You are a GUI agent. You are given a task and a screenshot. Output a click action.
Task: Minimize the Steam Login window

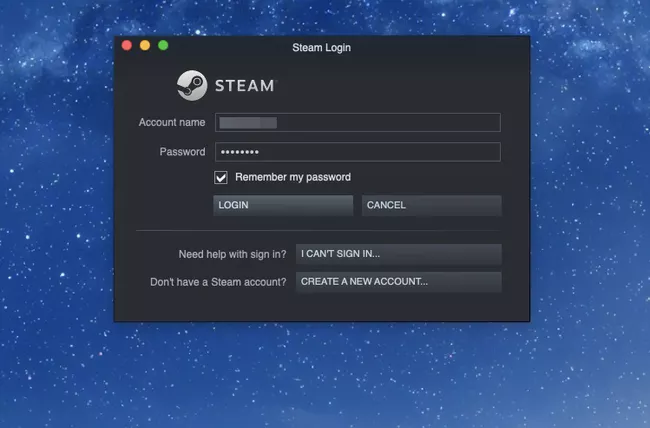click(x=145, y=45)
